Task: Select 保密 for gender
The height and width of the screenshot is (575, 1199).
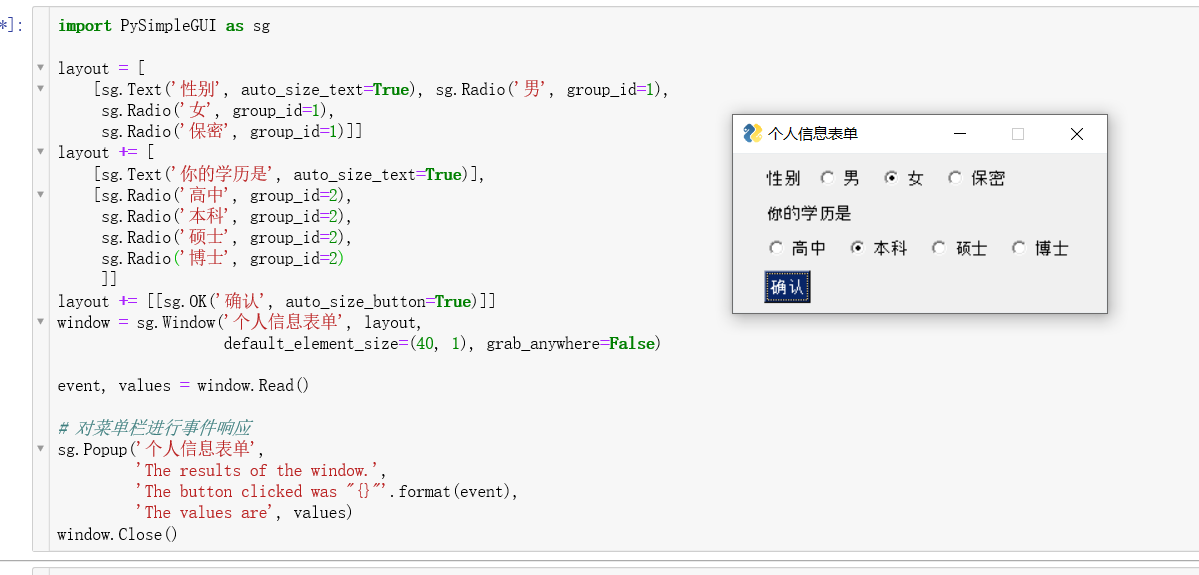Action: coord(955,178)
